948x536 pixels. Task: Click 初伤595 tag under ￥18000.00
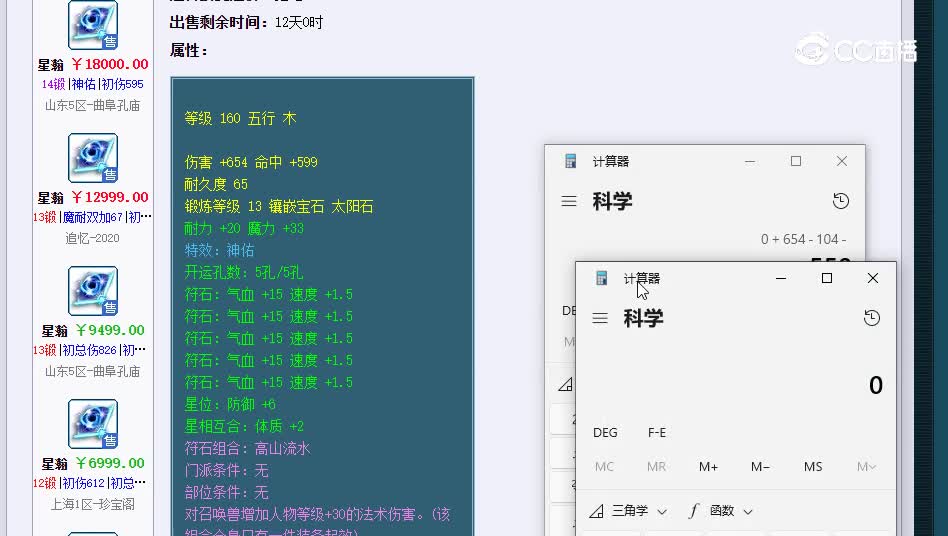[x=123, y=84]
